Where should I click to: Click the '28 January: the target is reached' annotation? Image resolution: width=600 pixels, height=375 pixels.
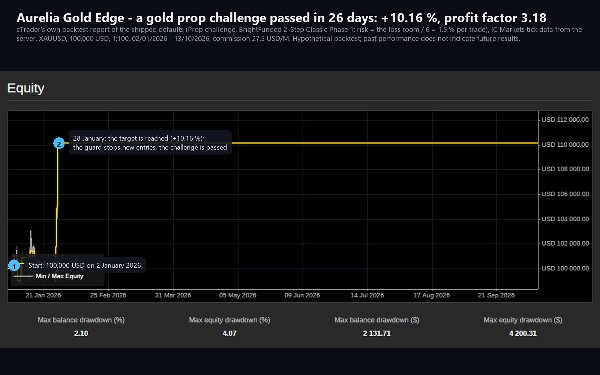click(x=150, y=143)
